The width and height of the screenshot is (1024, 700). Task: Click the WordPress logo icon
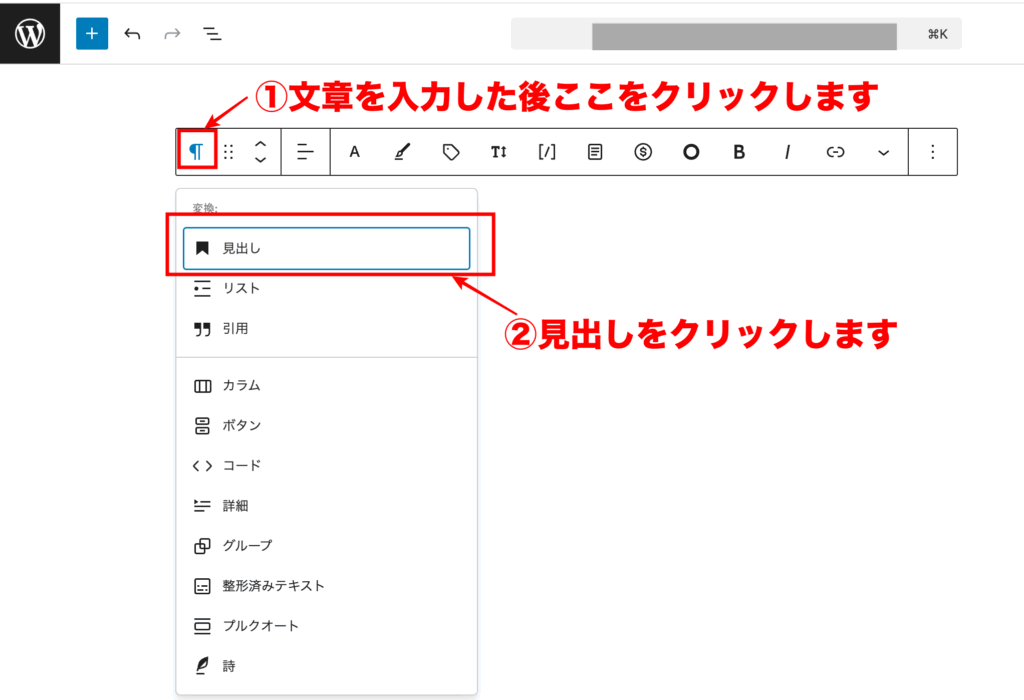tap(30, 33)
